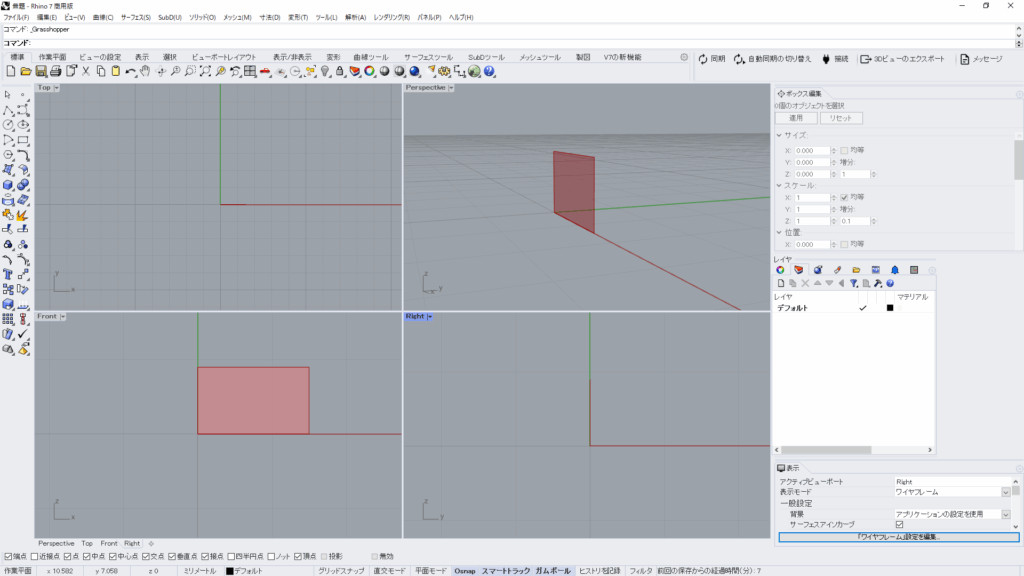Click the Cut scissors icon

(x=86, y=71)
